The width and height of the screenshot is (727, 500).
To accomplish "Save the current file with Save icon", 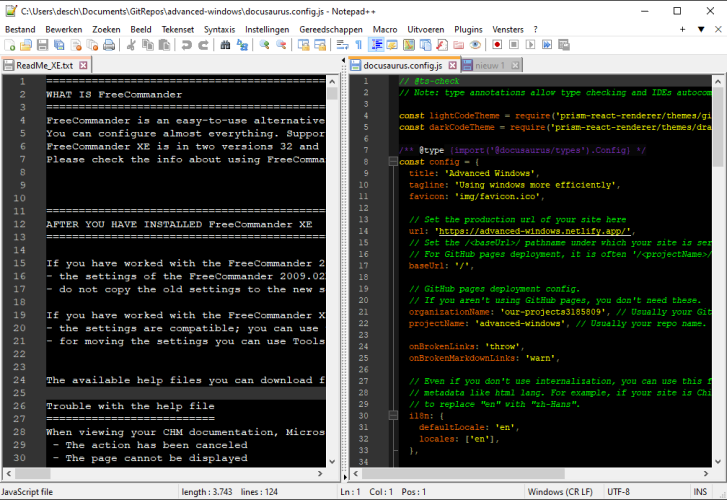I will pyautogui.click(x=43, y=45).
